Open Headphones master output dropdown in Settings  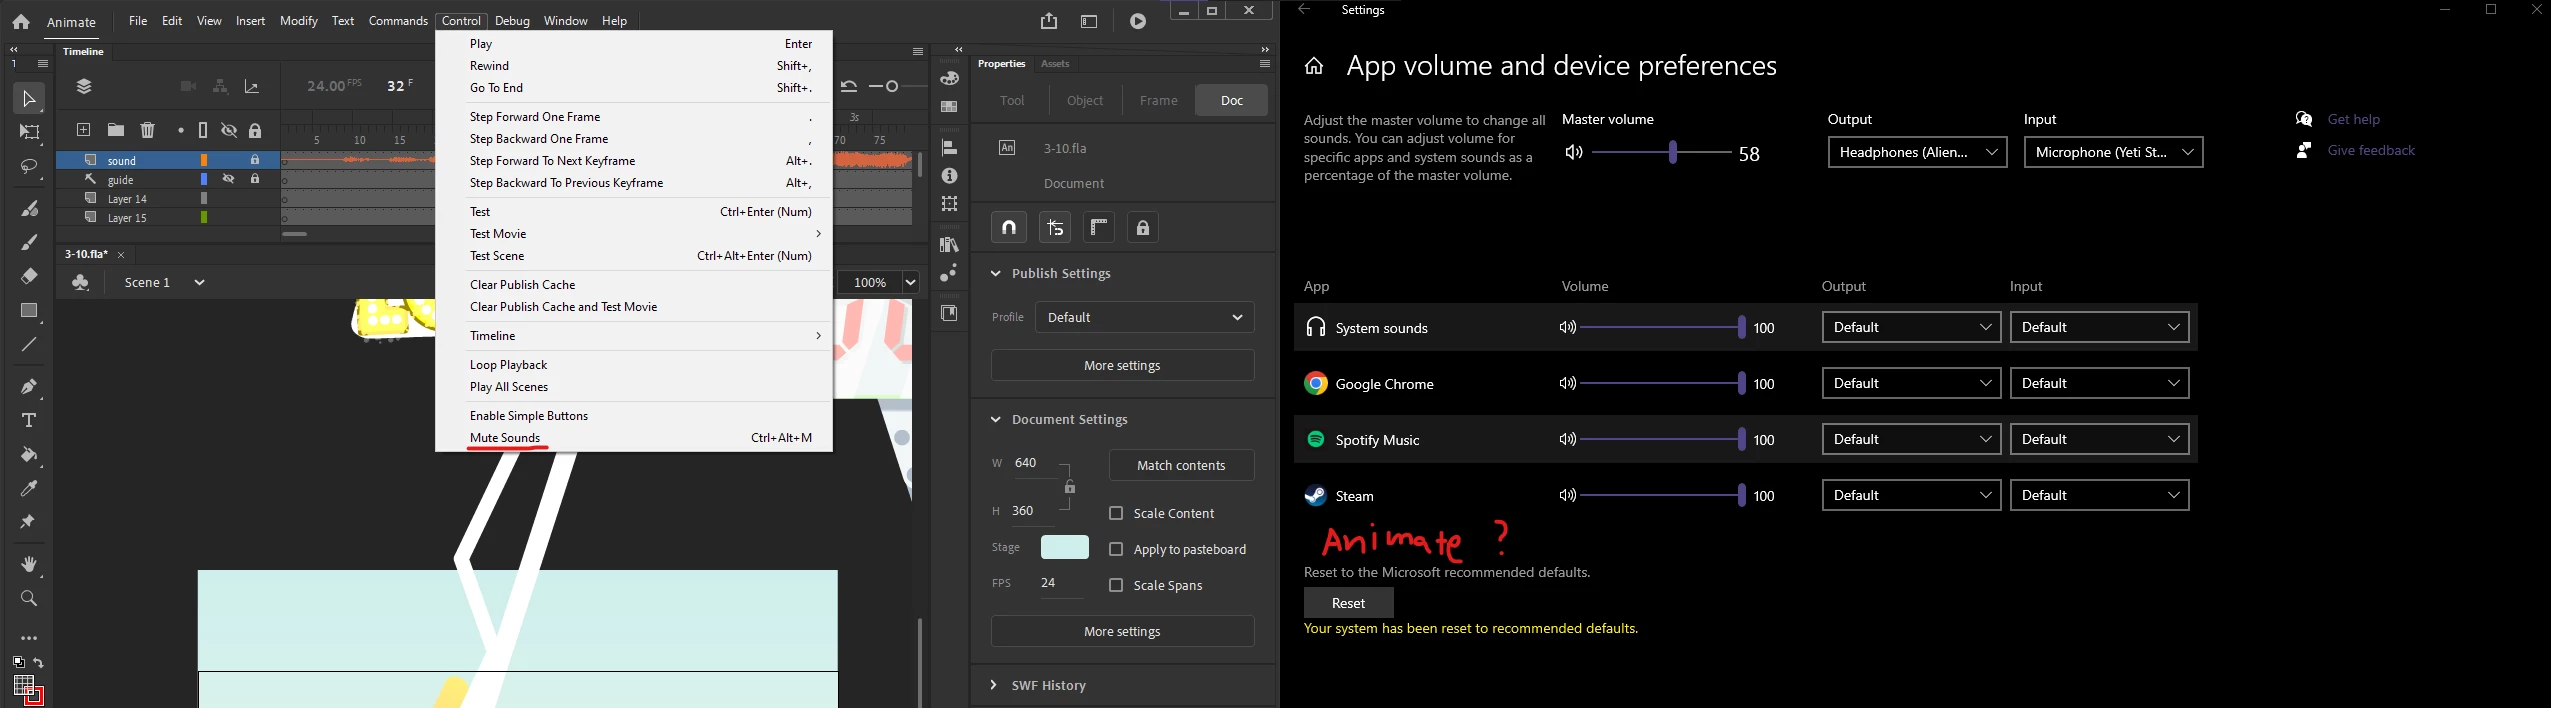1917,152
